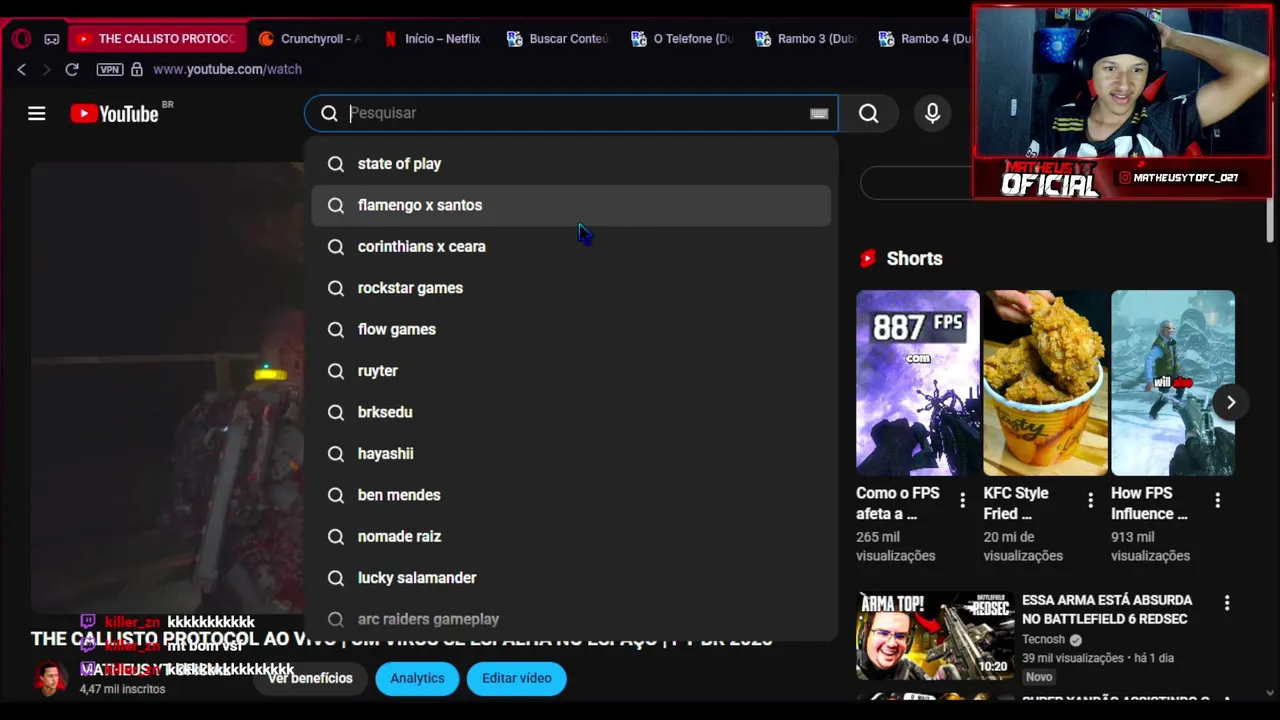This screenshot has width=1280, height=720.
Task: Click the search magnifier button beside the search box
Action: click(868, 113)
